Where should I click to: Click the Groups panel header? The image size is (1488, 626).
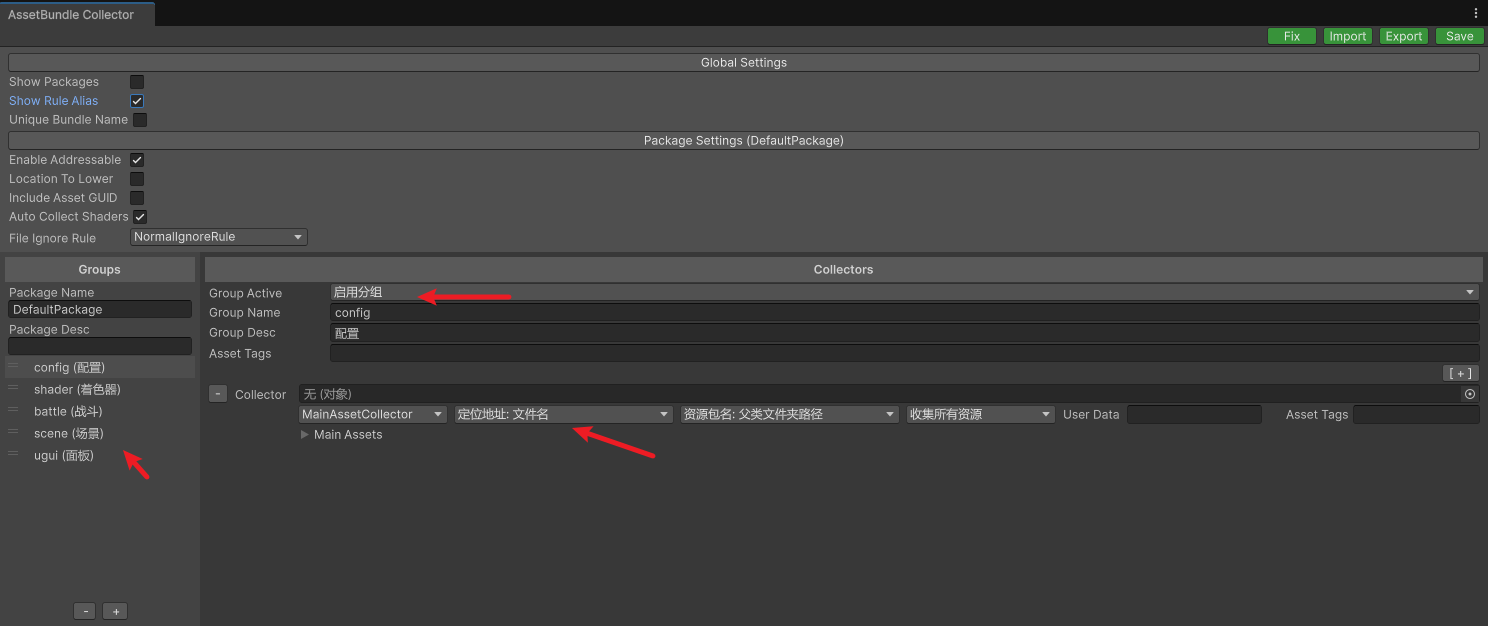click(x=100, y=269)
